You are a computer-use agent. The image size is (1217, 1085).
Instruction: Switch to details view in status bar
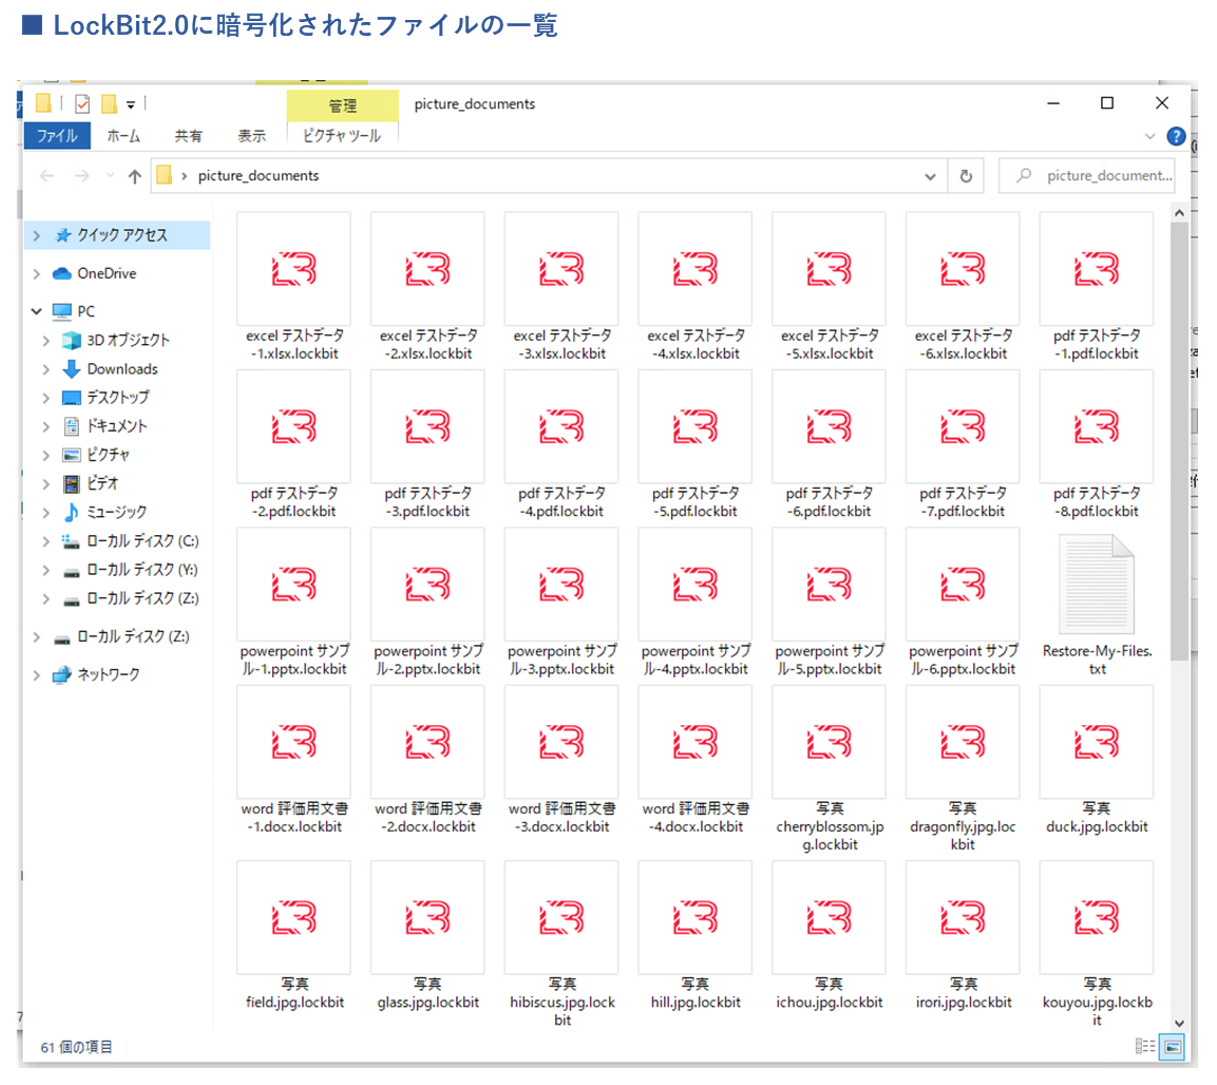tap(1145, 1047)
